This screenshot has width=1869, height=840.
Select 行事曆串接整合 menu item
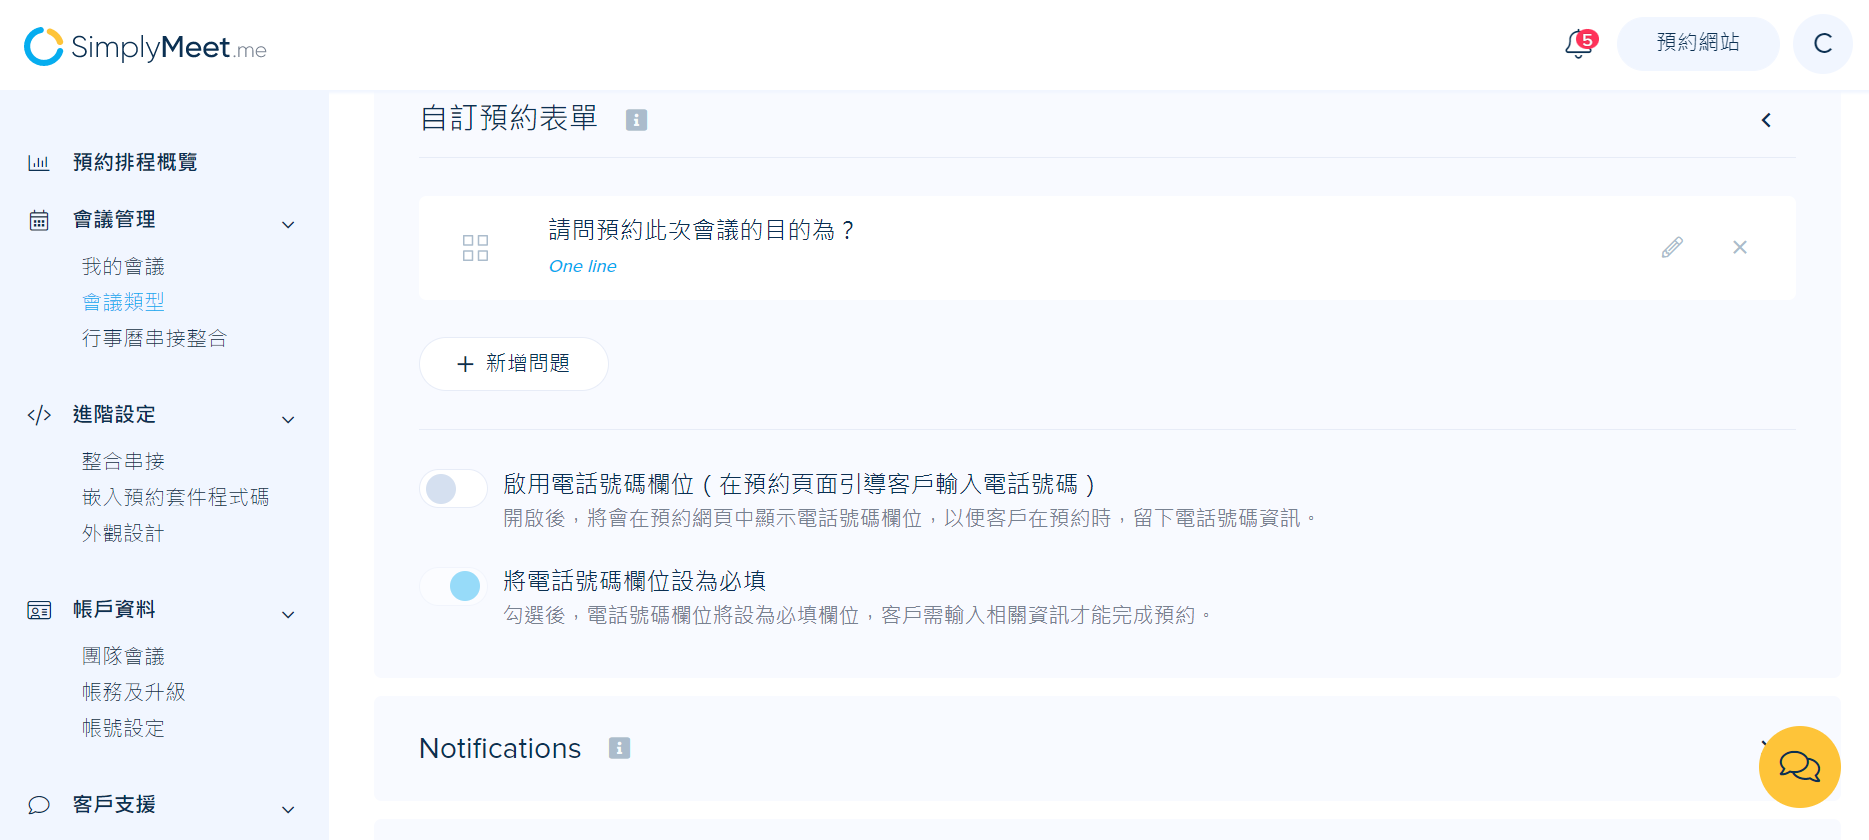(154, 339)
